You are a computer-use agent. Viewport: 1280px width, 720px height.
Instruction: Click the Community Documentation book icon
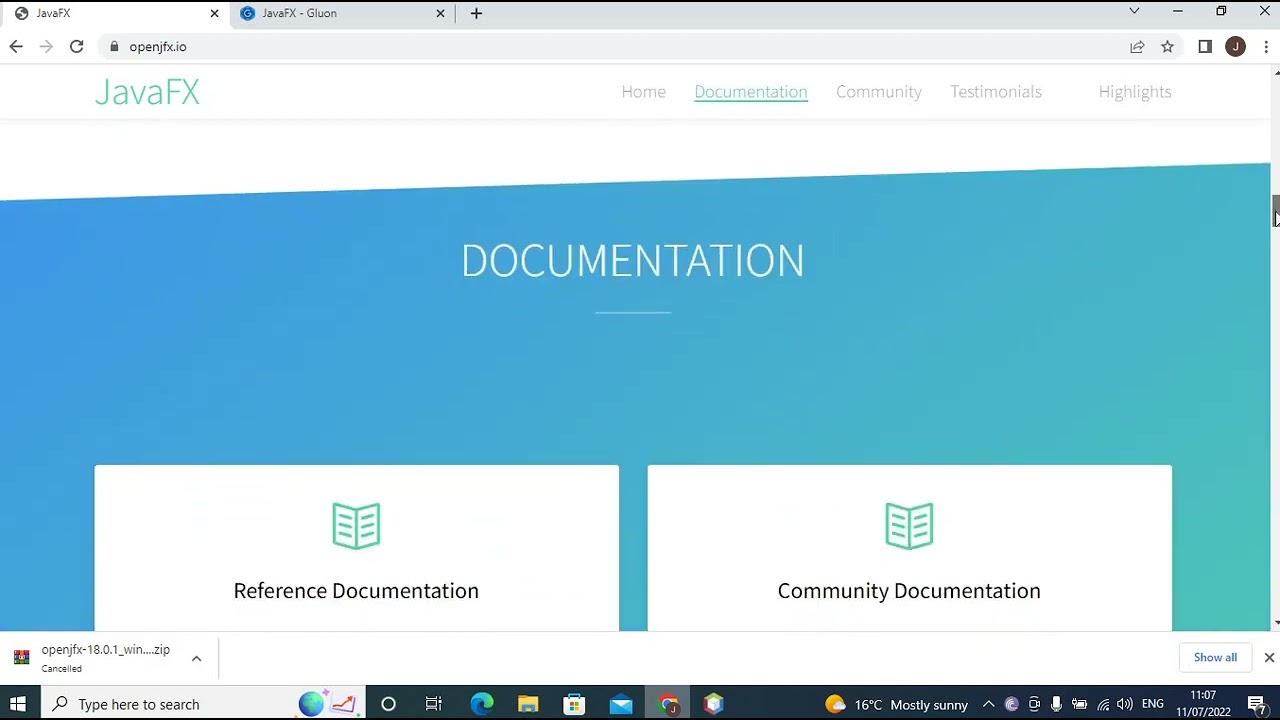(x=909, y=526)
